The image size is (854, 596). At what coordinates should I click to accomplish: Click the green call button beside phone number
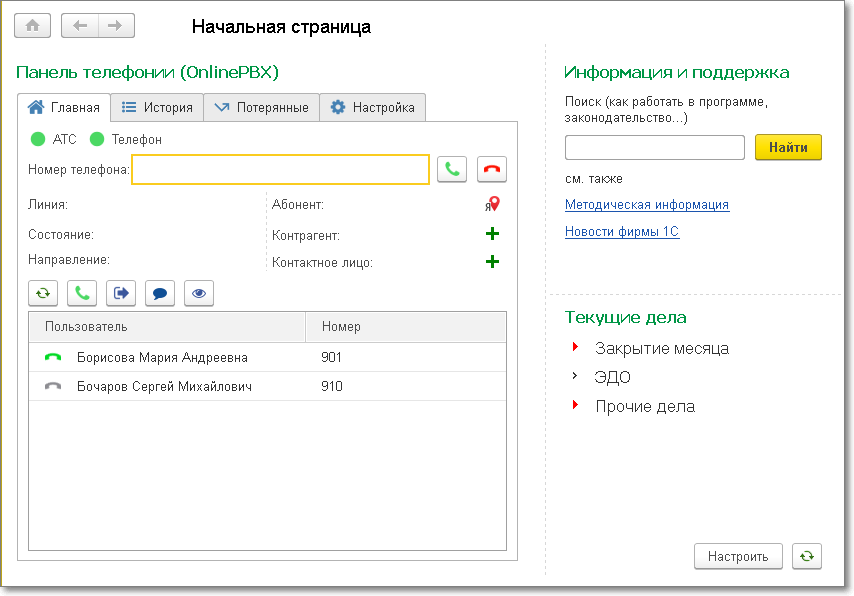pyautogui.click(x=452, y=169)
